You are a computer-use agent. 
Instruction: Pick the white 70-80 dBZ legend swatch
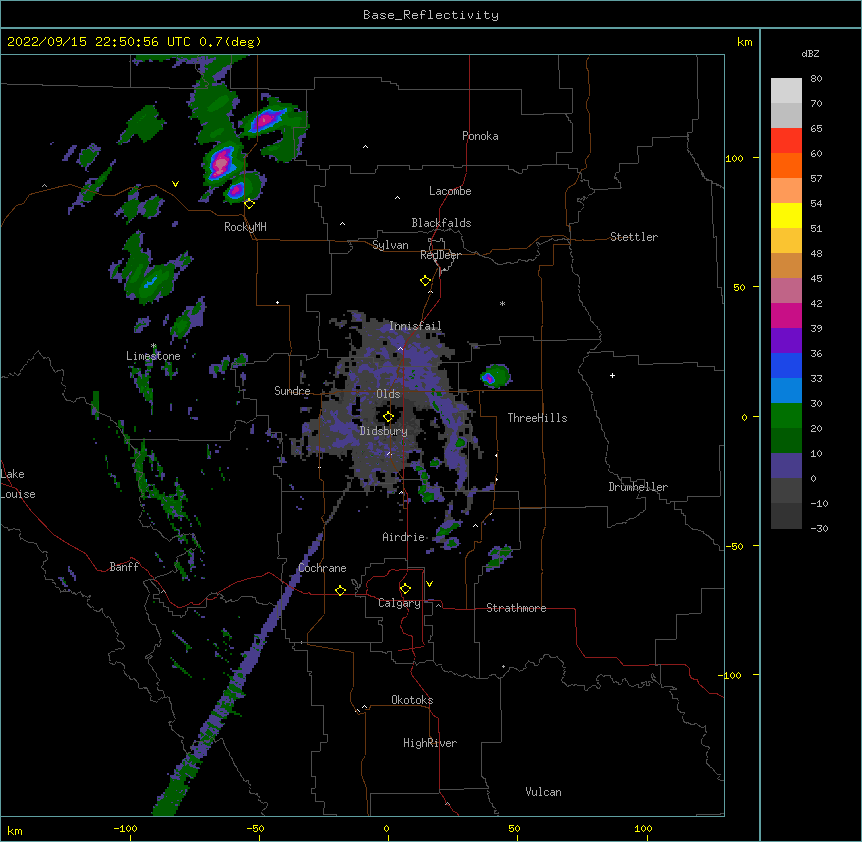786,90
